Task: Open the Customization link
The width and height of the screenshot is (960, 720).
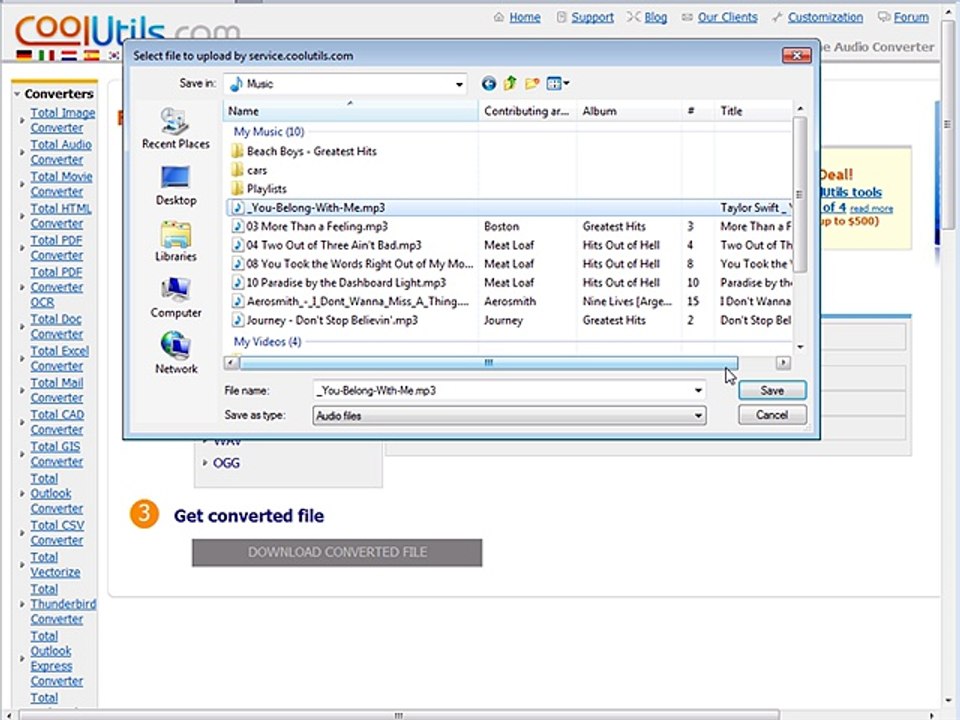Action: pos(825,17)
